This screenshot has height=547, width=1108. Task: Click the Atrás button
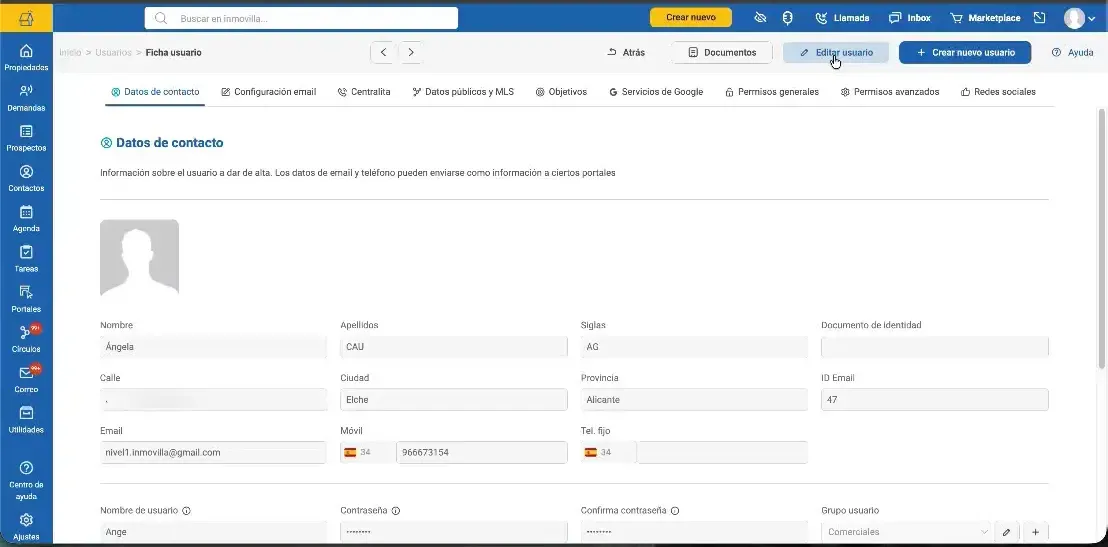click(x=626, y=52)
